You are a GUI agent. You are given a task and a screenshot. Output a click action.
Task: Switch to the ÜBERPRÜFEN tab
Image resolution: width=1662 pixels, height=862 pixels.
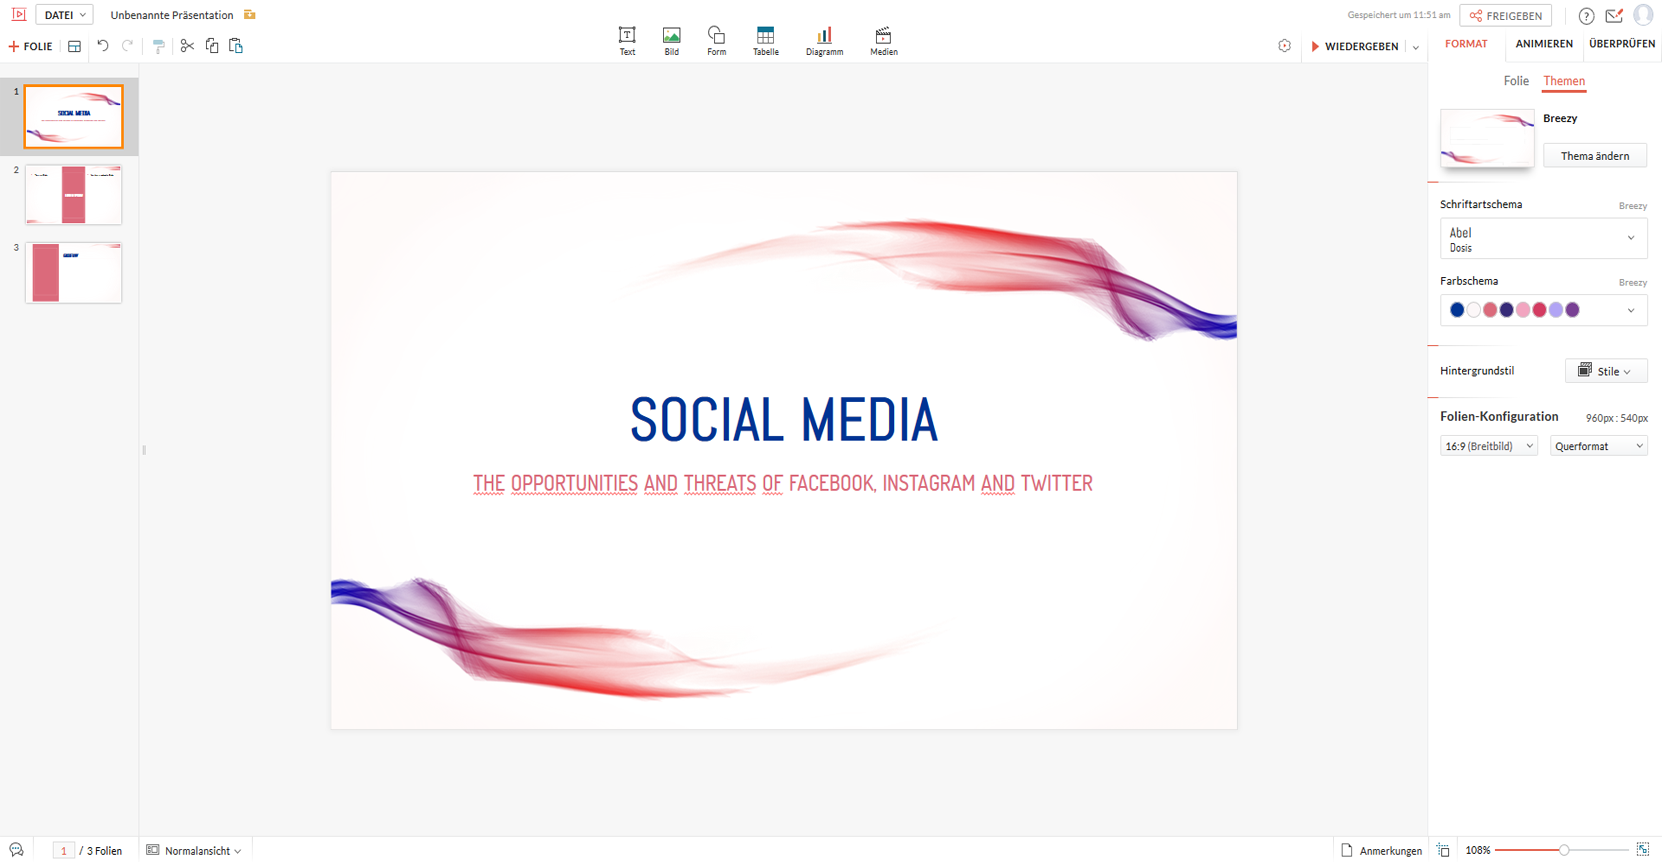coord(1621,44)
